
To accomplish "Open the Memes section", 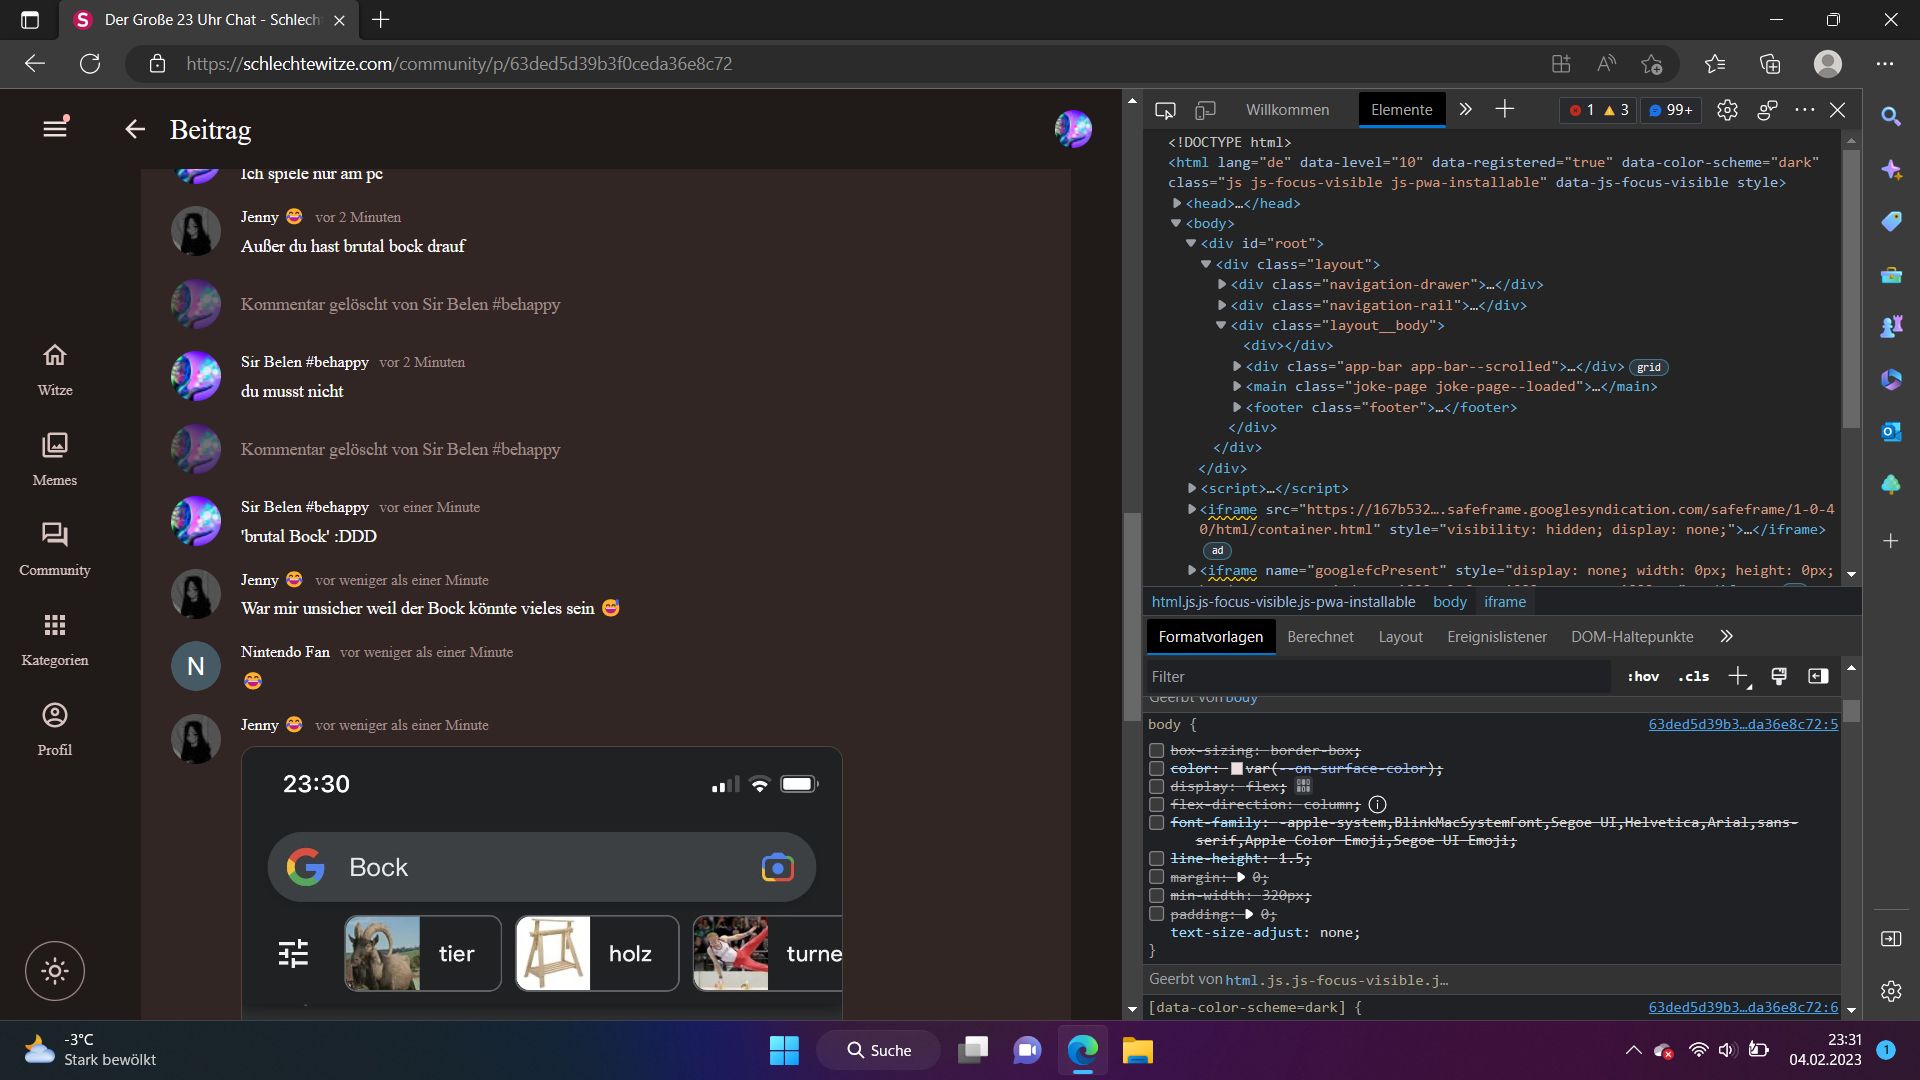I will [x=55, y=459].
